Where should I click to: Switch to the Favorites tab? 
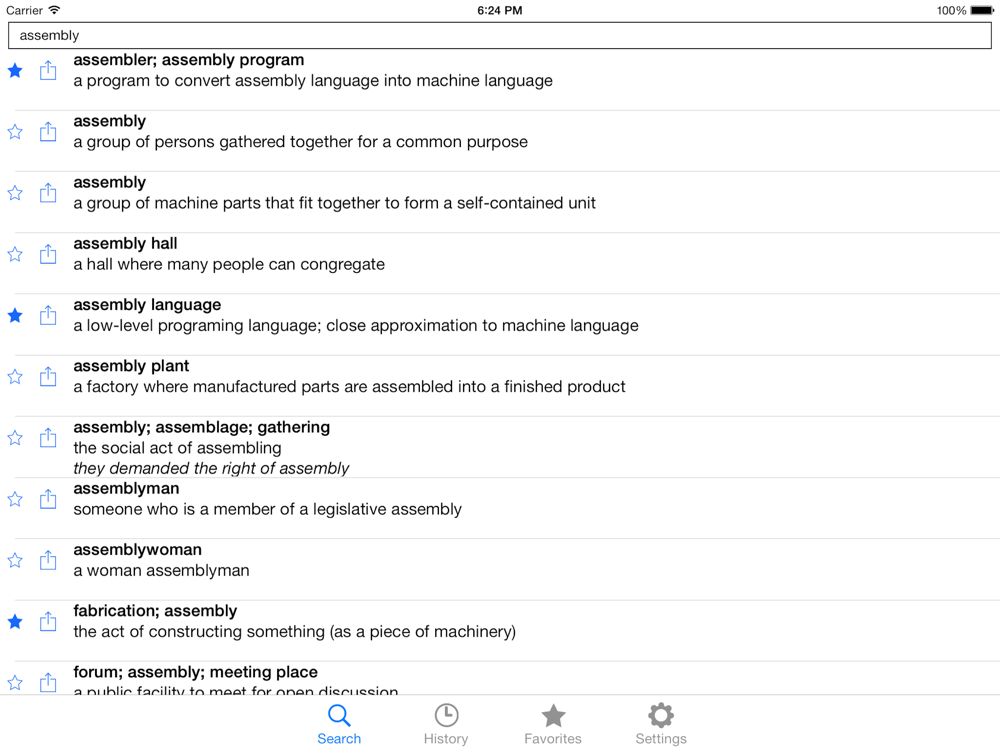(x=553, y=724)
